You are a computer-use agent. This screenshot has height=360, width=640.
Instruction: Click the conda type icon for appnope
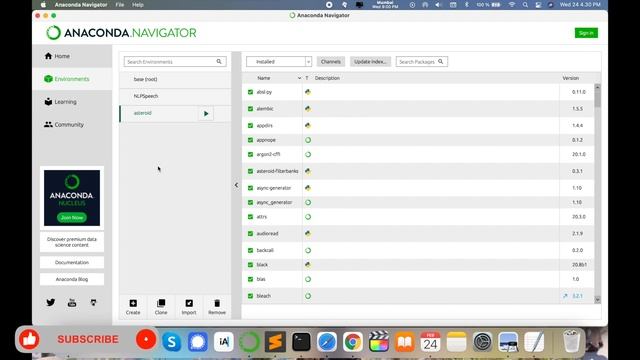(x=308, y=140)
